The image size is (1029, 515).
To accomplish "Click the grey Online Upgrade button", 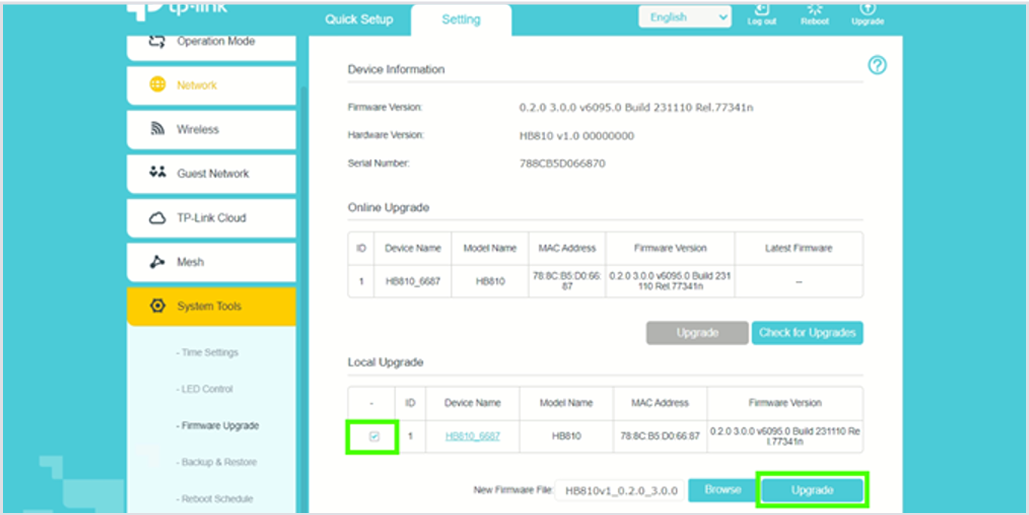I will tap(697, 333).
